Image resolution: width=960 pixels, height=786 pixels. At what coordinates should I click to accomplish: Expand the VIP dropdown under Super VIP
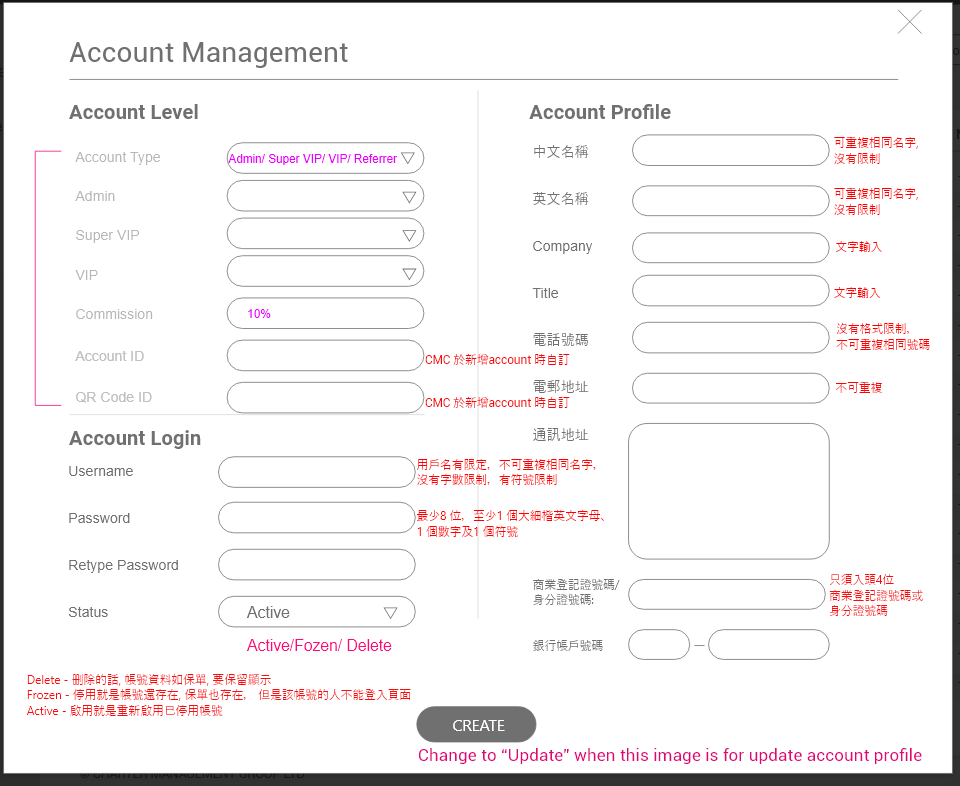325,272
